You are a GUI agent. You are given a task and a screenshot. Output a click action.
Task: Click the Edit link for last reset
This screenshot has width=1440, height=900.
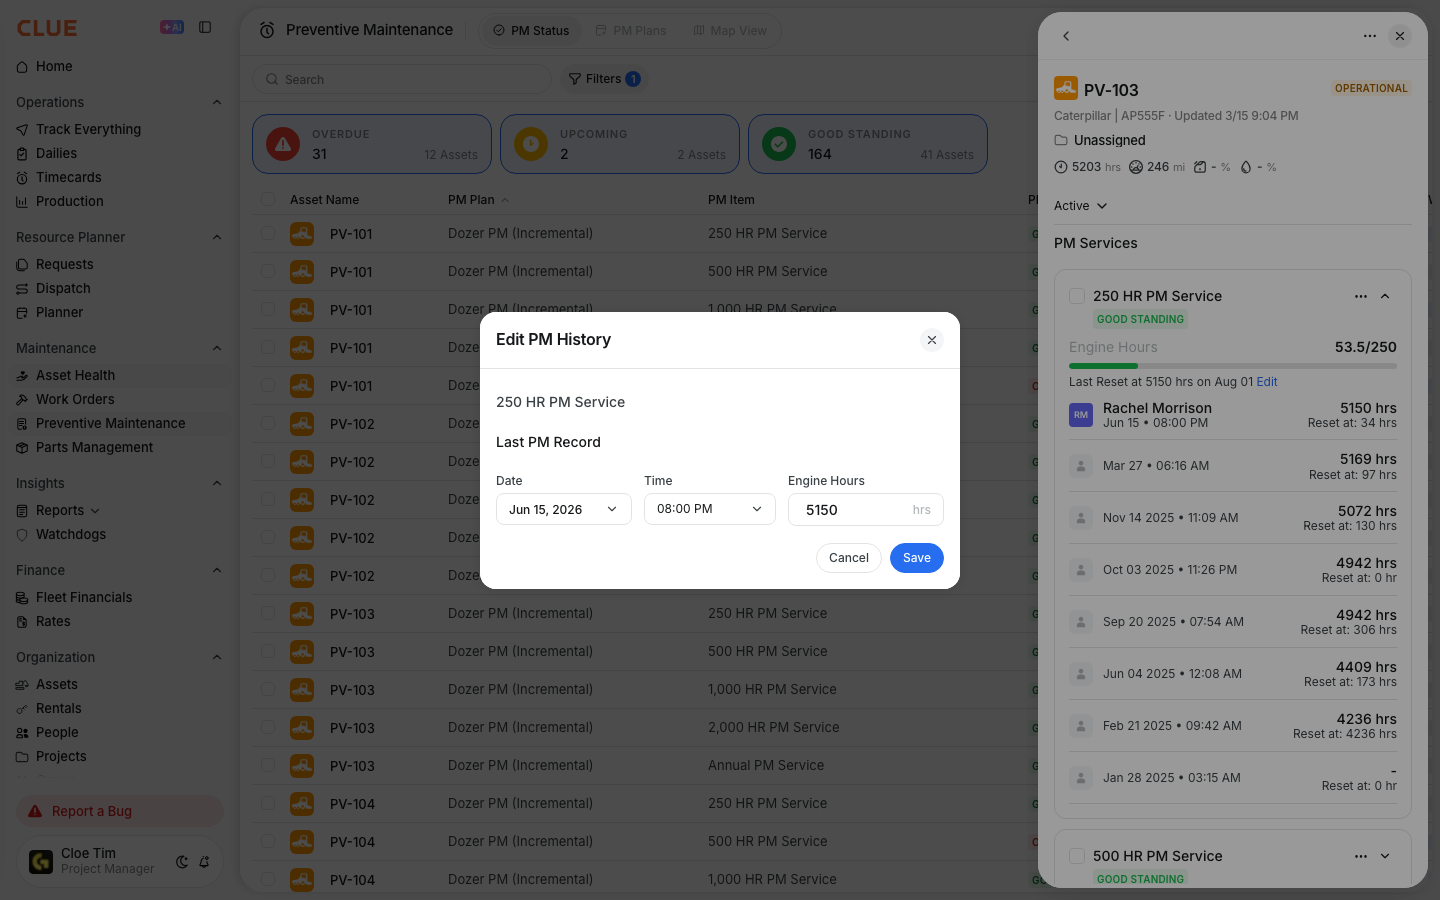(x=1267, y=382)
